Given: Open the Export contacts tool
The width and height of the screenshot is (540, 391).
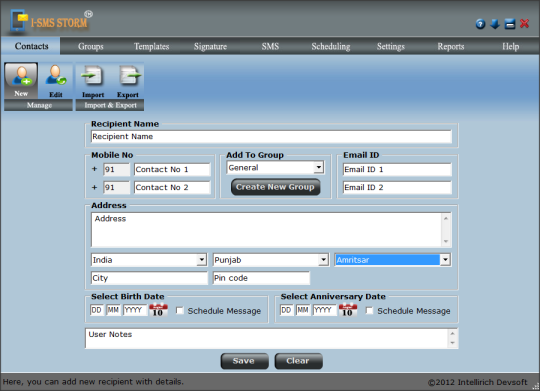Looking at the screenshot, I should click(x=128, y=81).
